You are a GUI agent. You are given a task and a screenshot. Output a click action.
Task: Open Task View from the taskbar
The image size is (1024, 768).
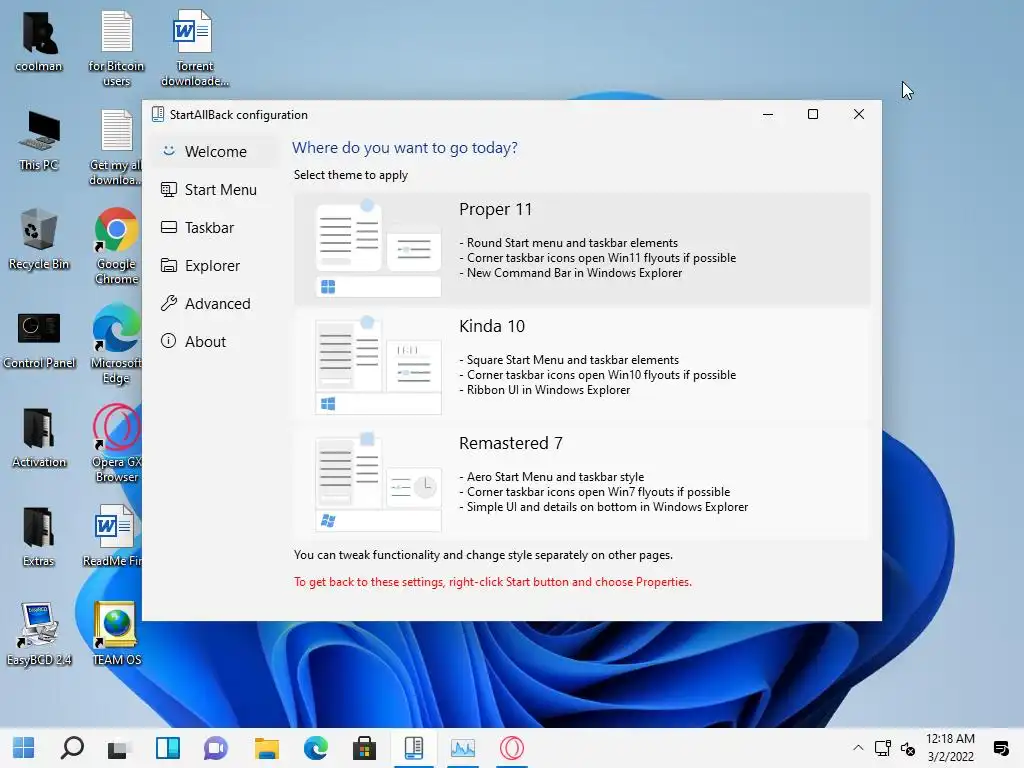120,748
